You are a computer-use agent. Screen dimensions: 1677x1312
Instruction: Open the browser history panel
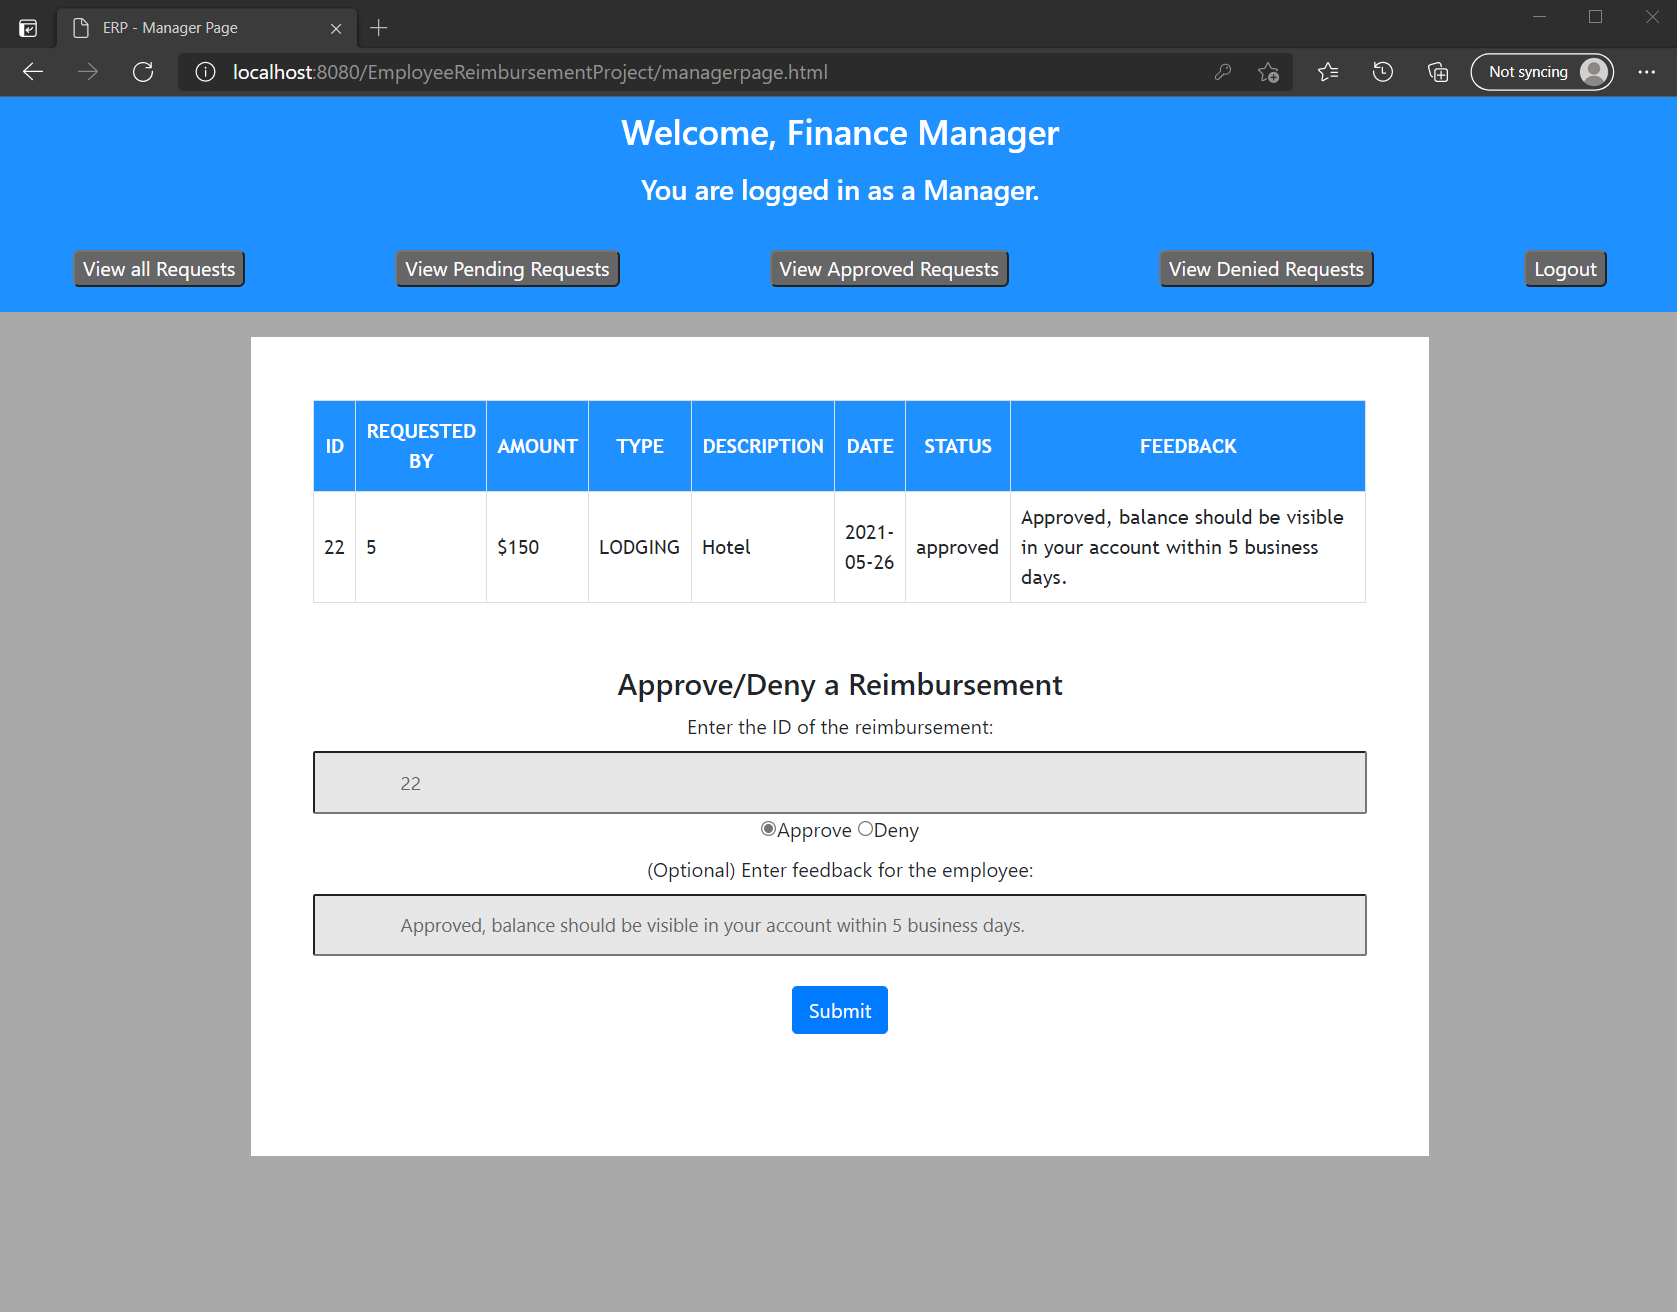coord(1383,72)
